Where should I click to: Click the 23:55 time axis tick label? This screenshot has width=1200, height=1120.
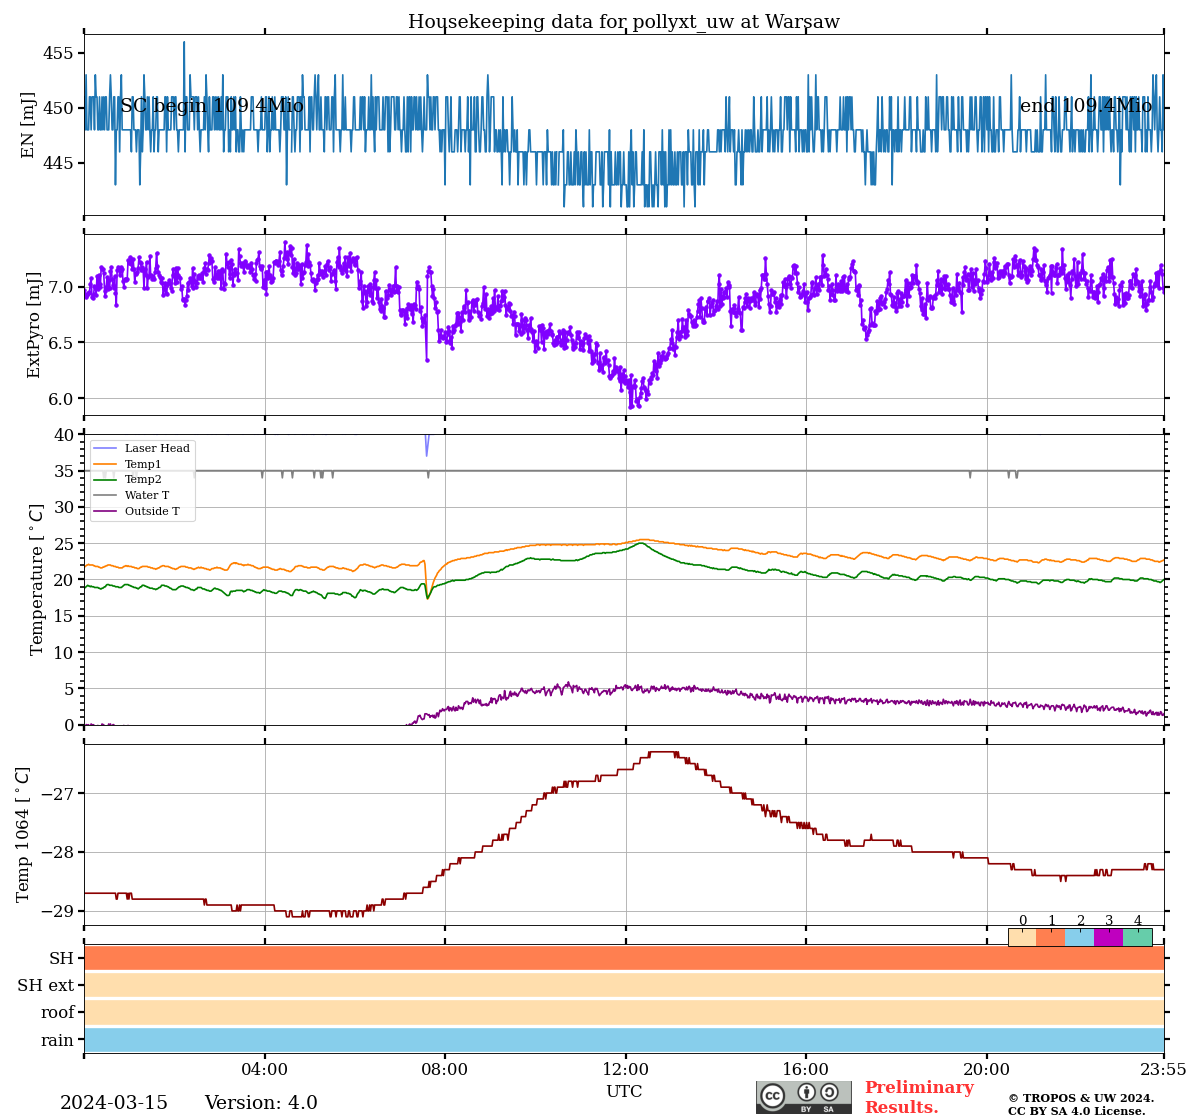1163,1070
